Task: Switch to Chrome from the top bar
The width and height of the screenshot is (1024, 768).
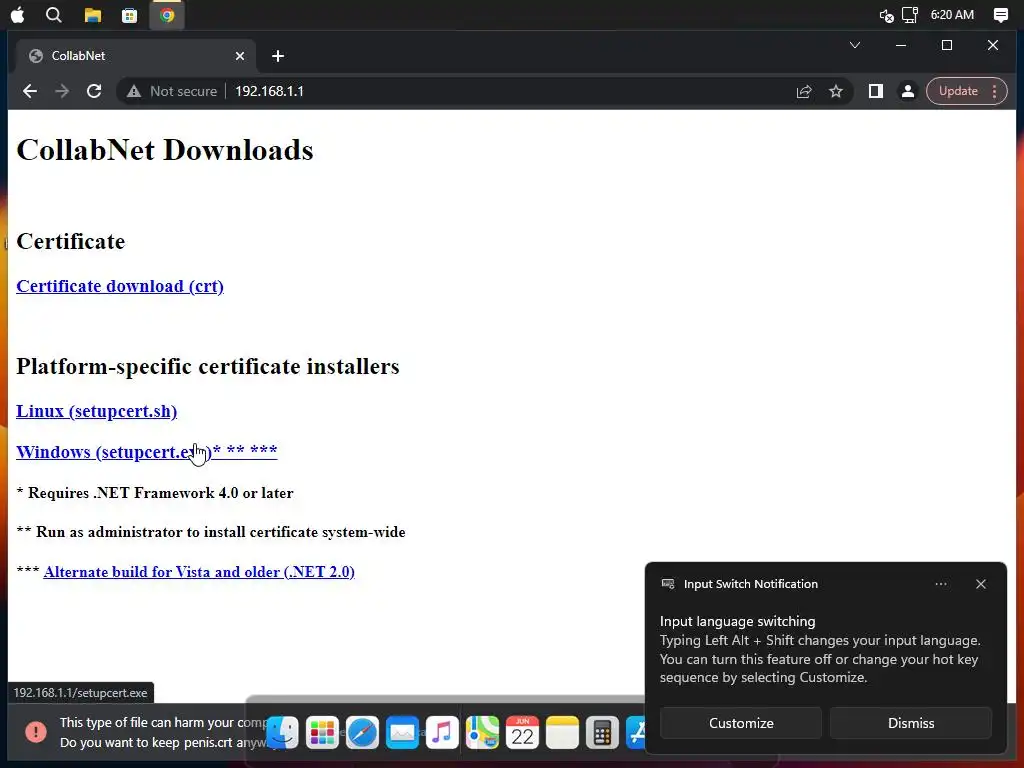Action: coord(167,15)
